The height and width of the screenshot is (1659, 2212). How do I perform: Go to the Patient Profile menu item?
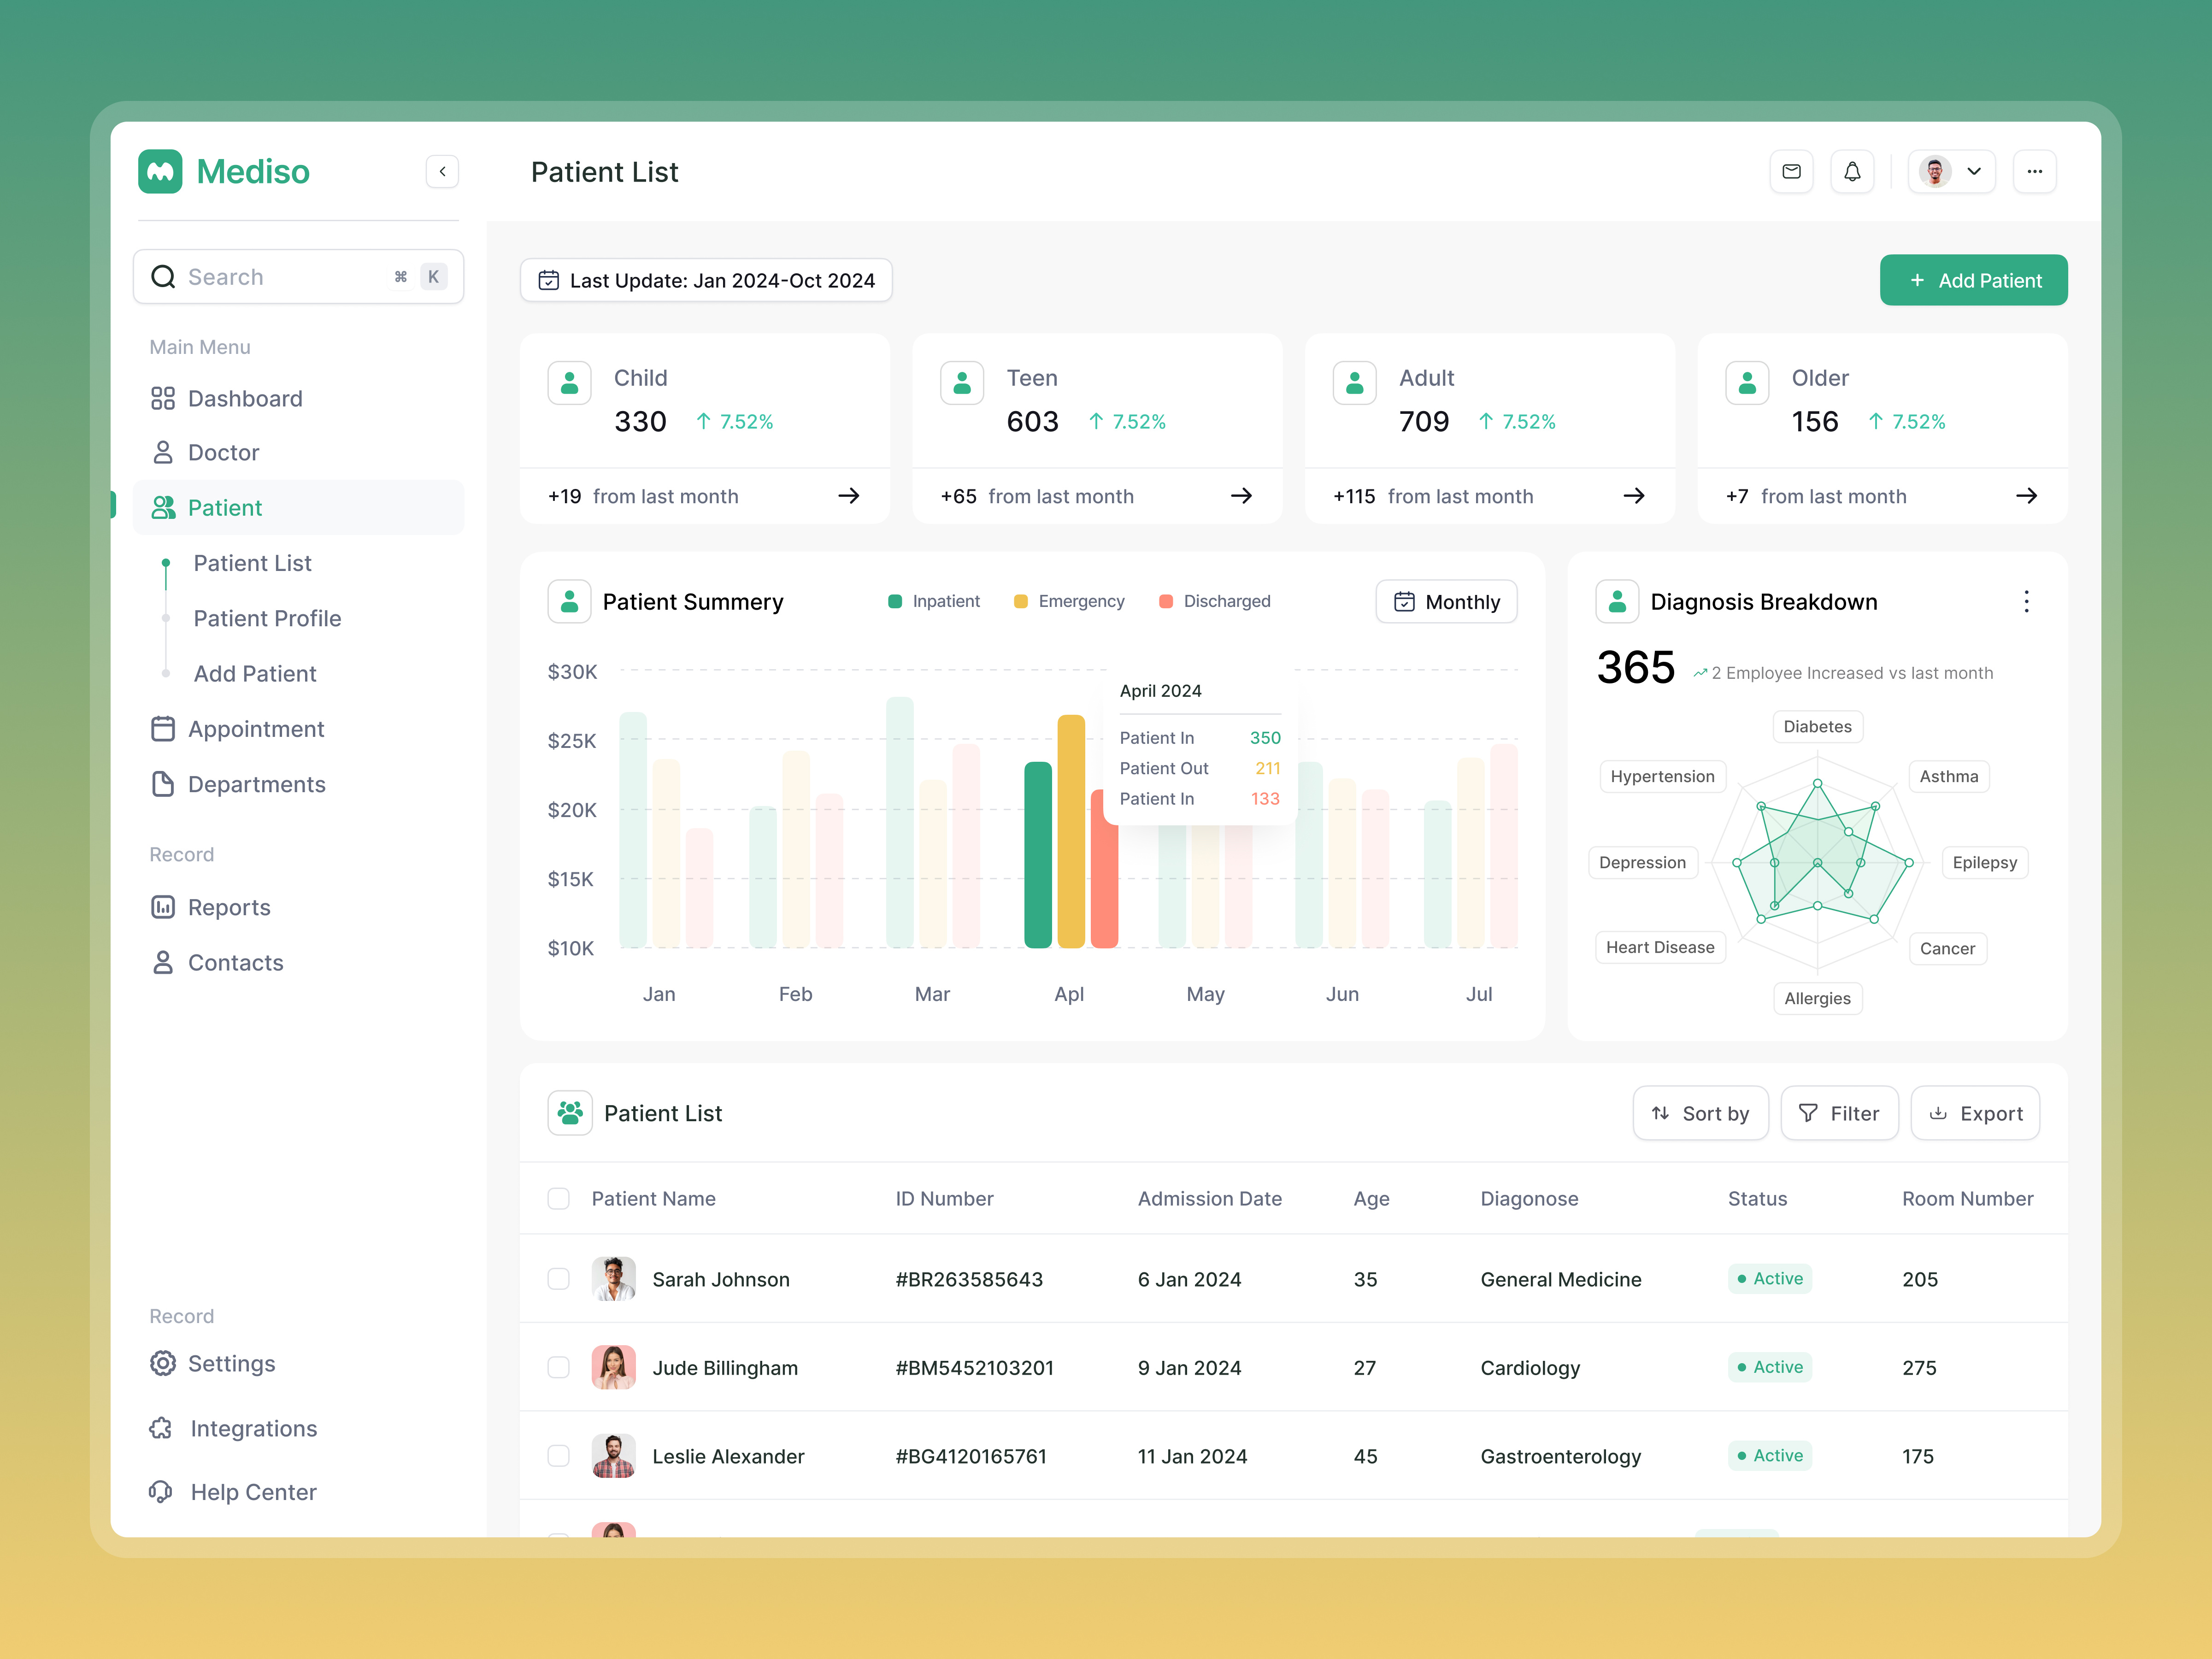click(x=267, y=618)
